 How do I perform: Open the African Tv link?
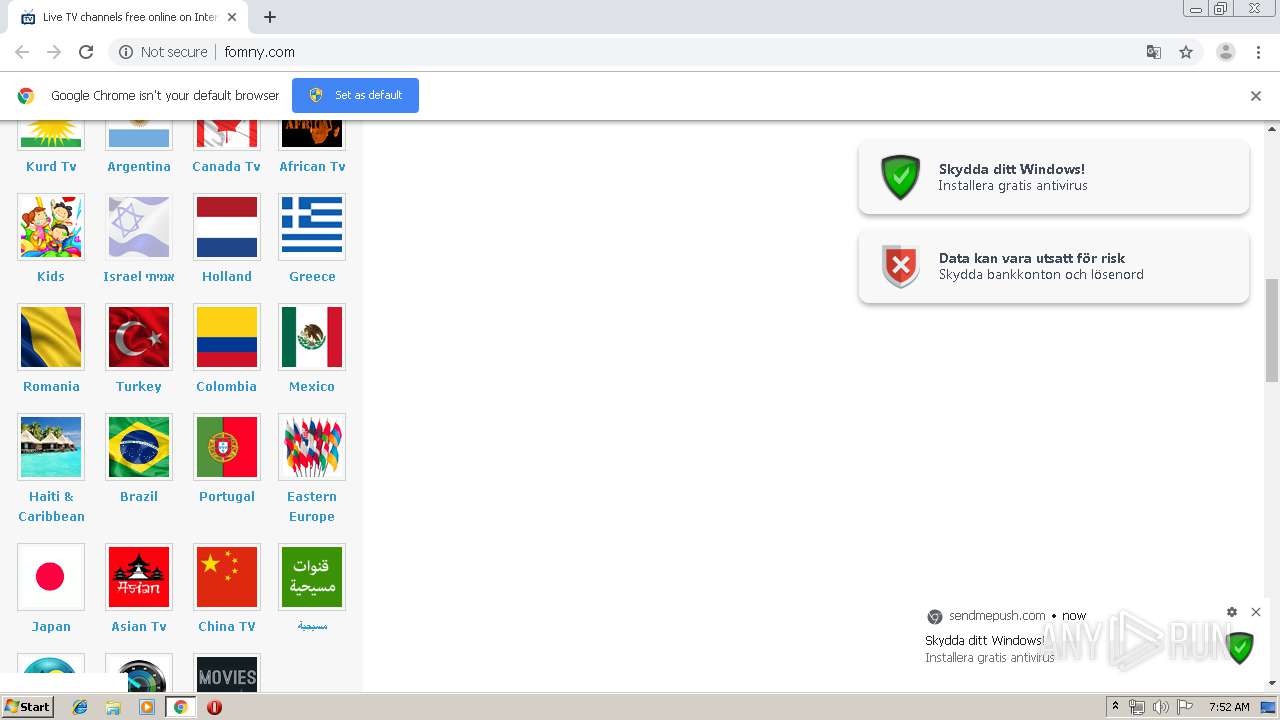[x=312, y=167]
